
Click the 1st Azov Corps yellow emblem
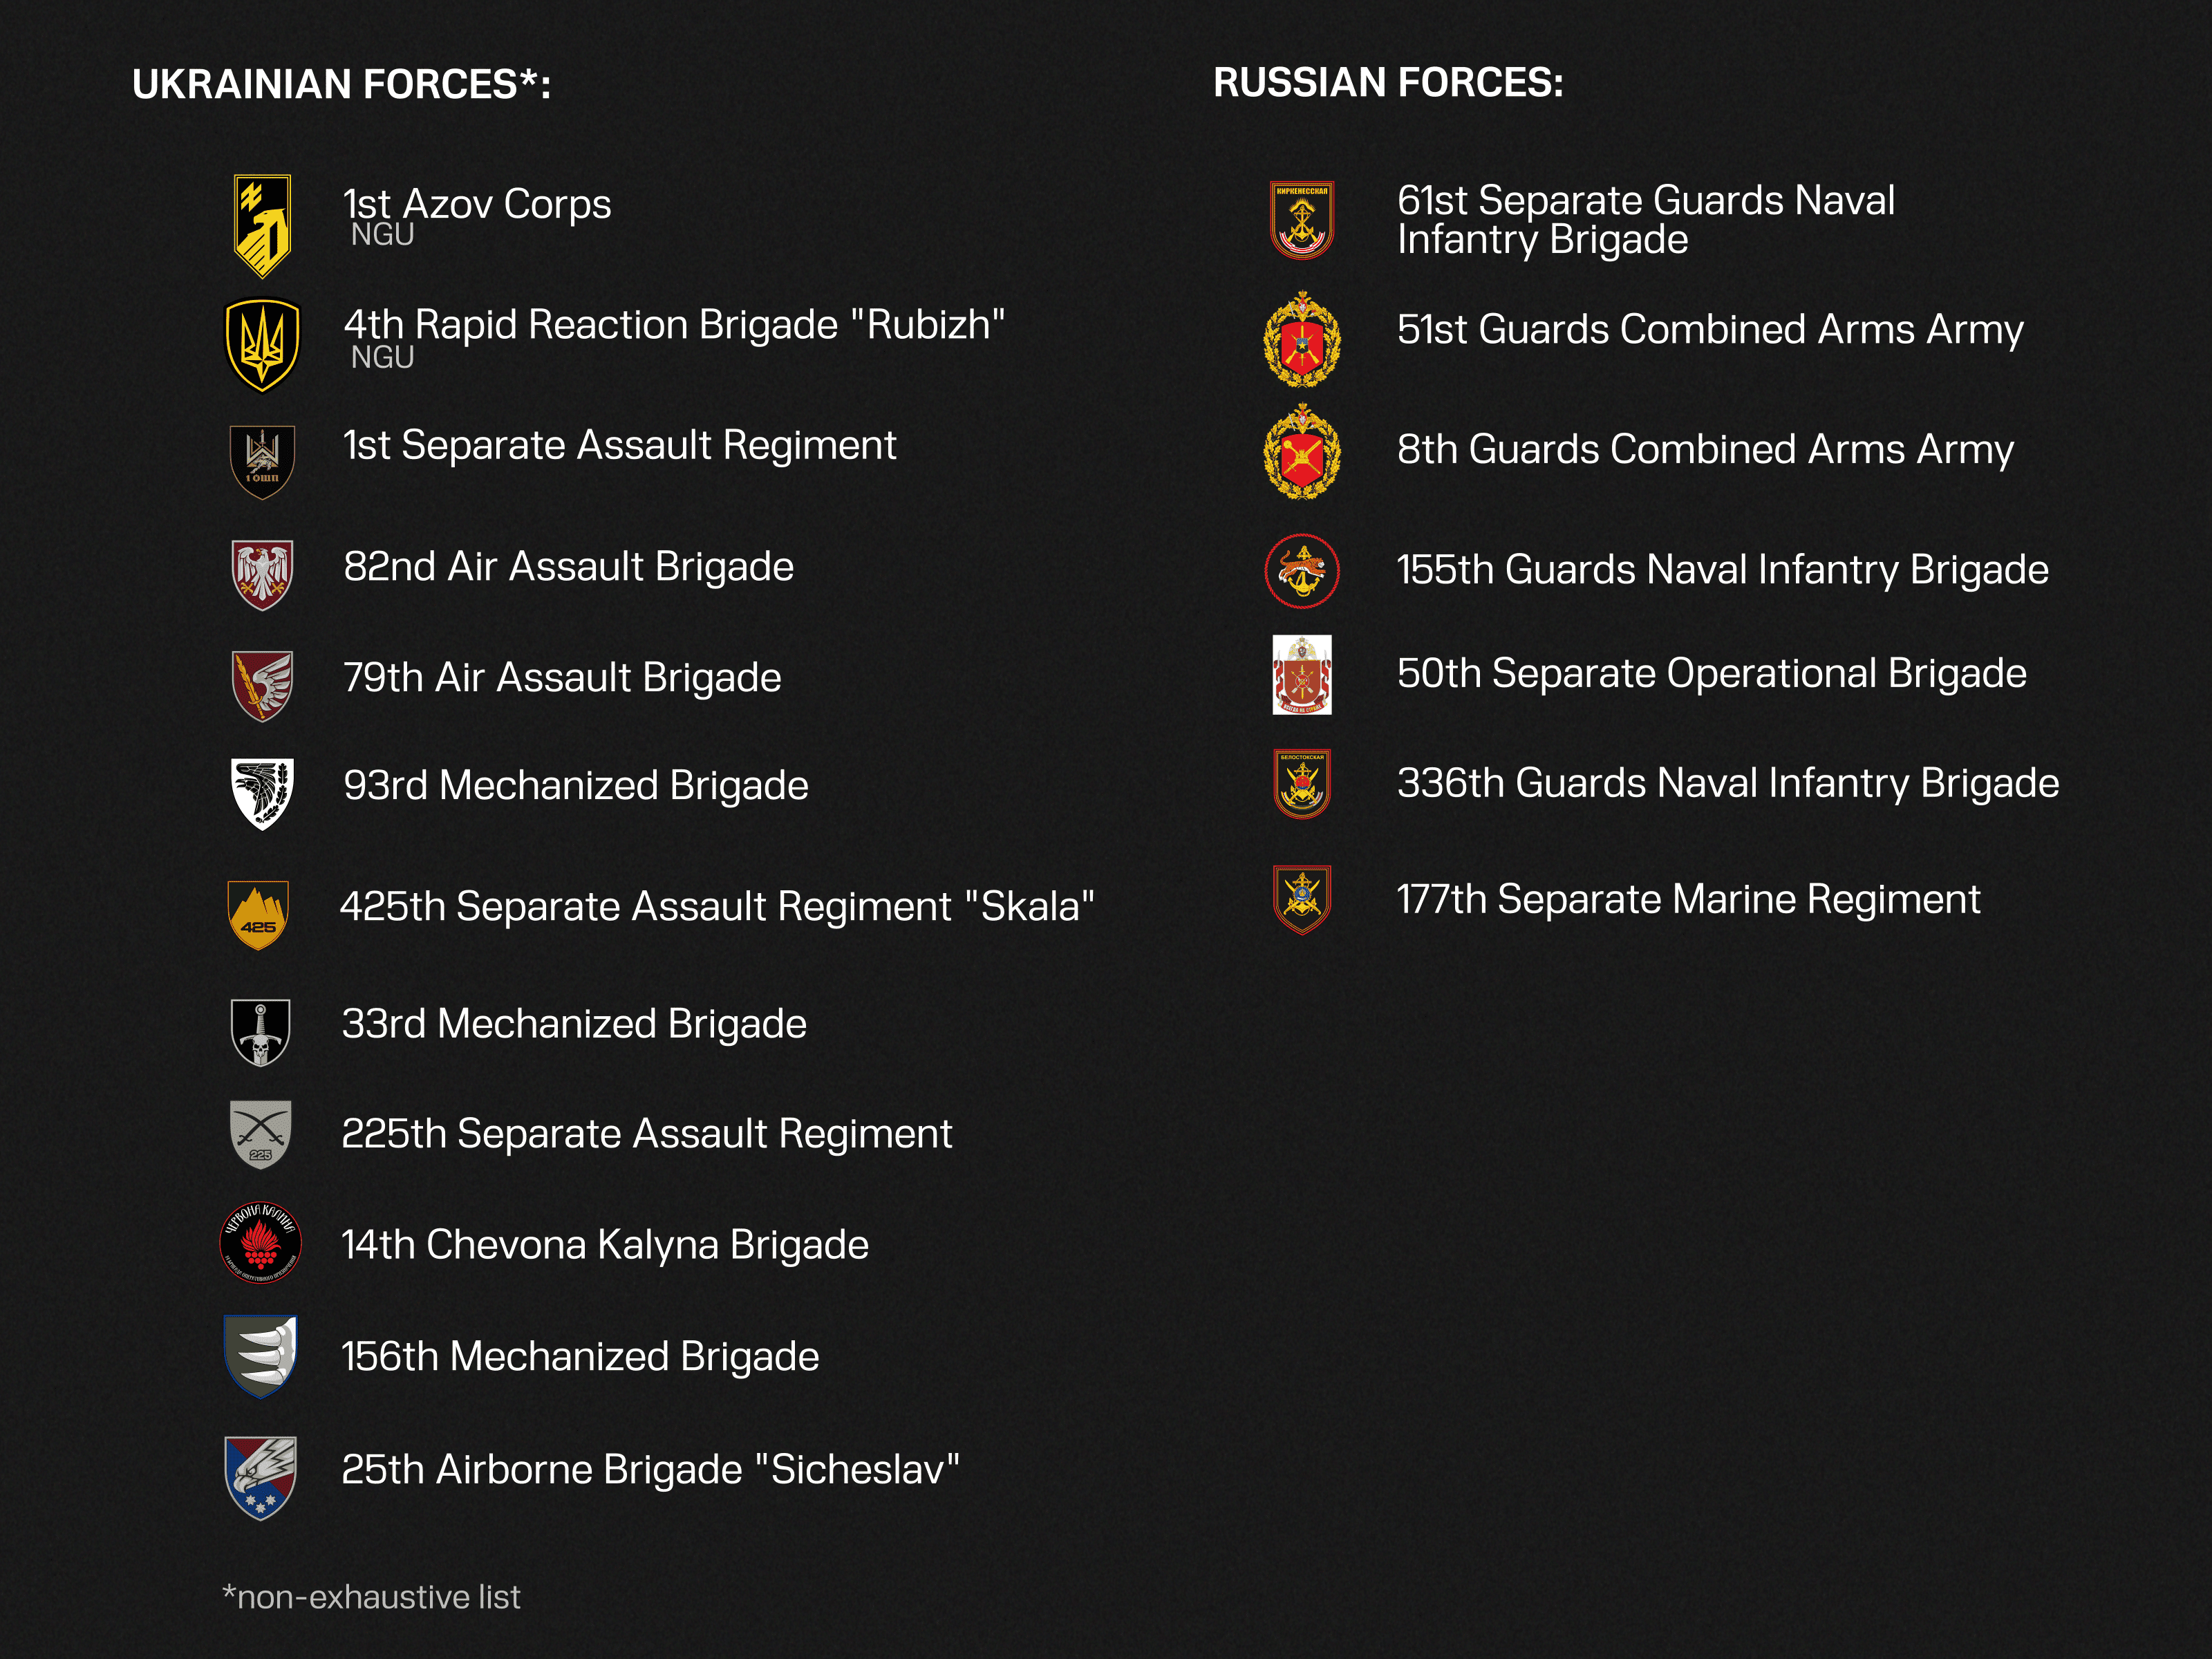262,225
